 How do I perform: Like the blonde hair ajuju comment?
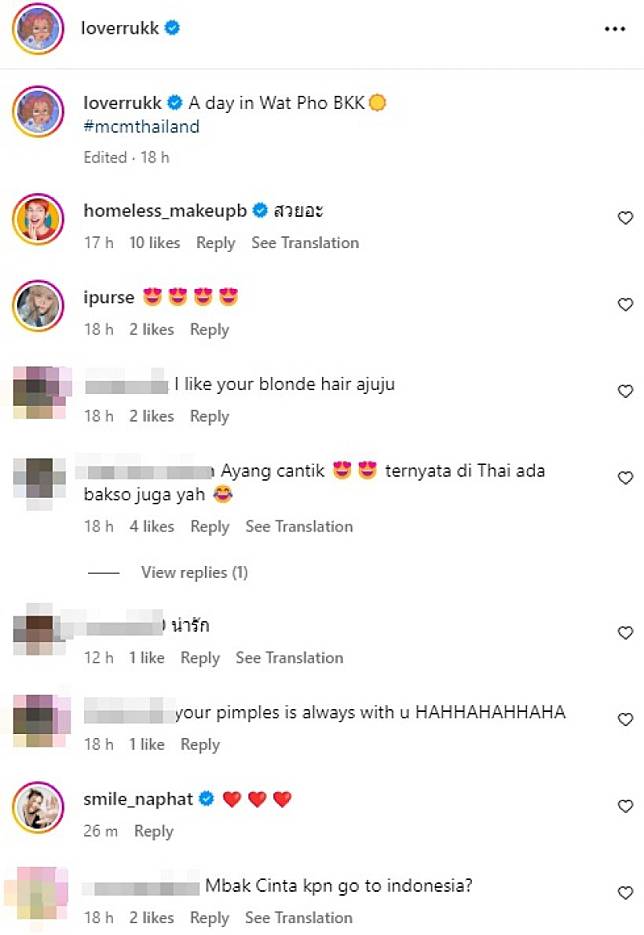click(625, 391)
